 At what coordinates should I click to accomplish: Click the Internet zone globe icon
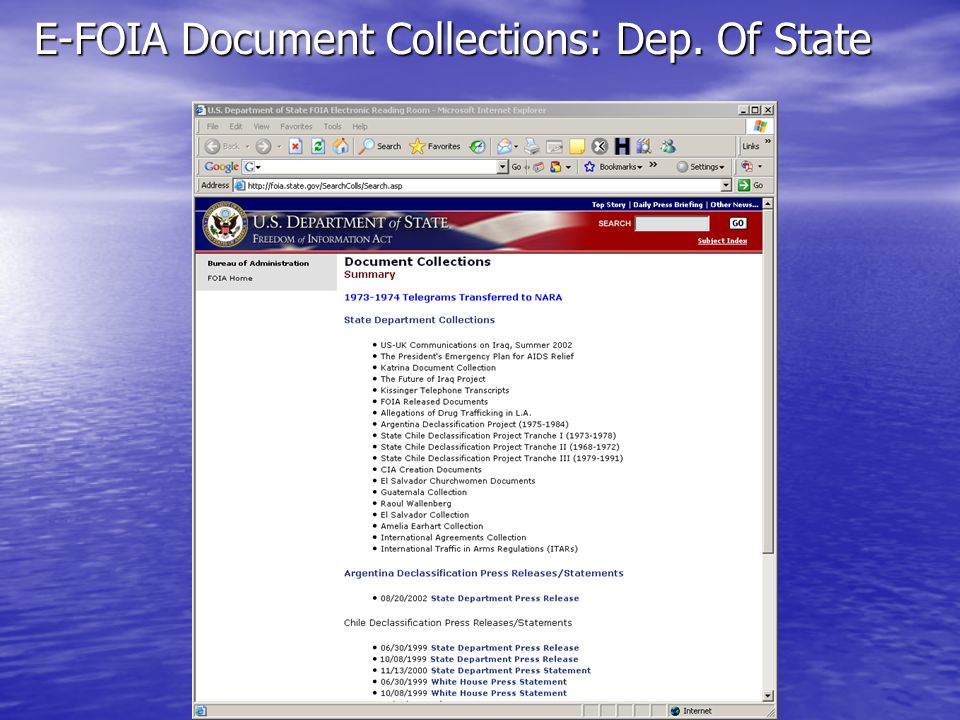675,711
